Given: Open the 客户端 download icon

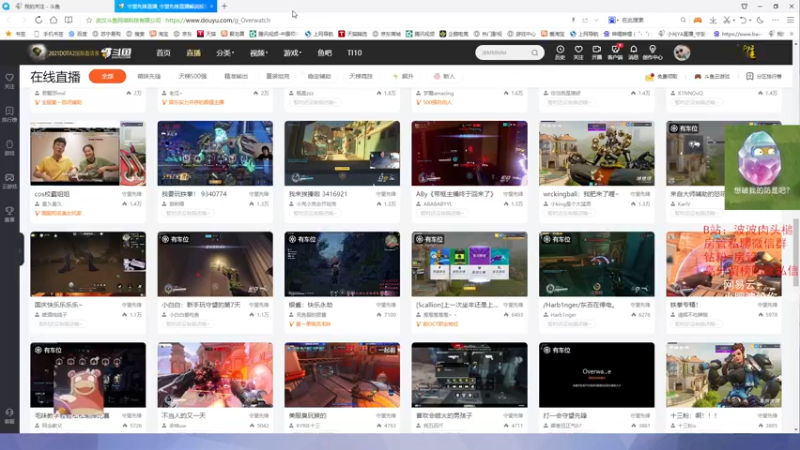Looking at the screenshot, I should point(615,52).
